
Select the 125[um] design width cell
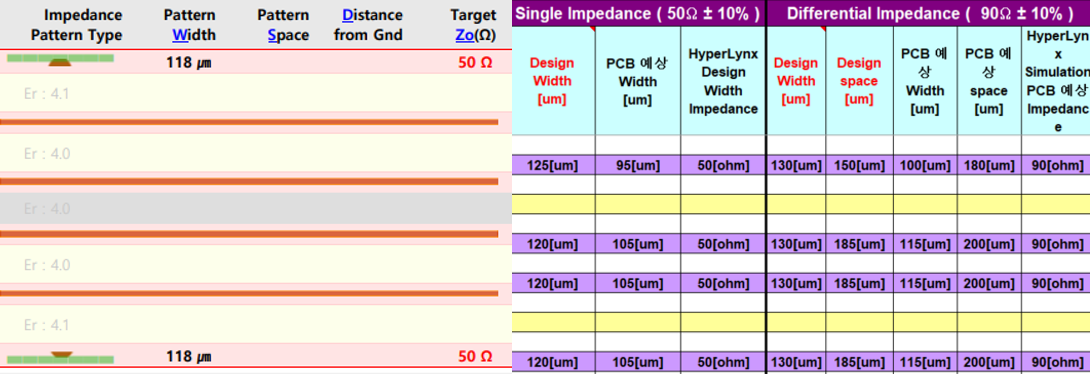pyautogui.click(x=553, y=165)
